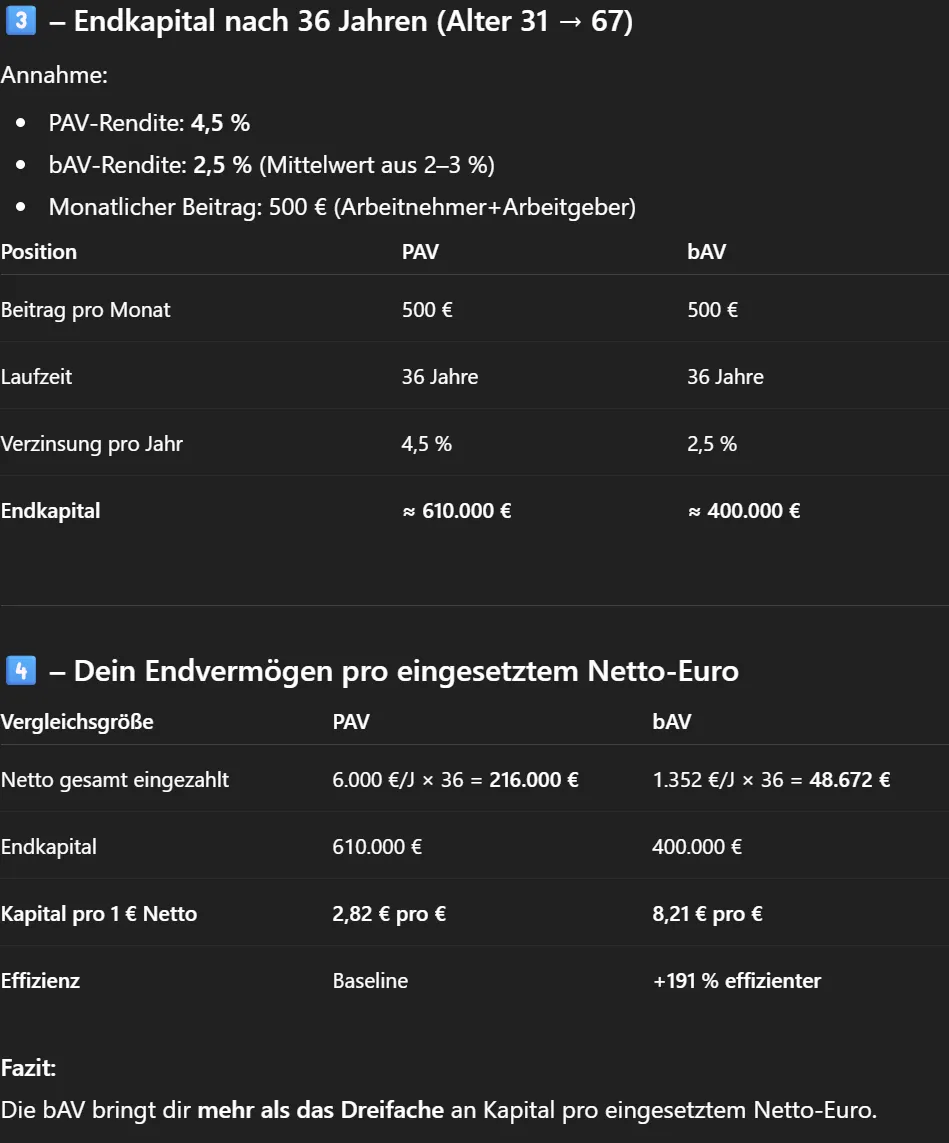Click the "Baseline" efficiency cell
Viewport: 949px width, 1143px height.
[x=370, y=981]
